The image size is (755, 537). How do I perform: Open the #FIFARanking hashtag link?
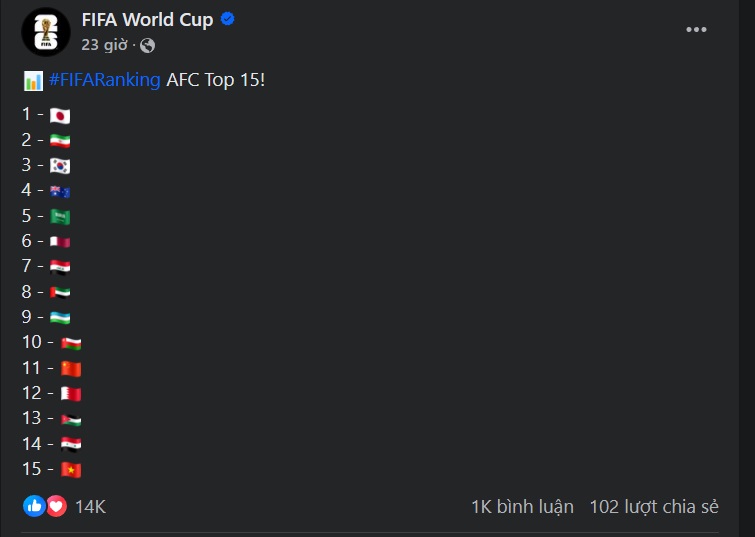(x=104, y=81)
